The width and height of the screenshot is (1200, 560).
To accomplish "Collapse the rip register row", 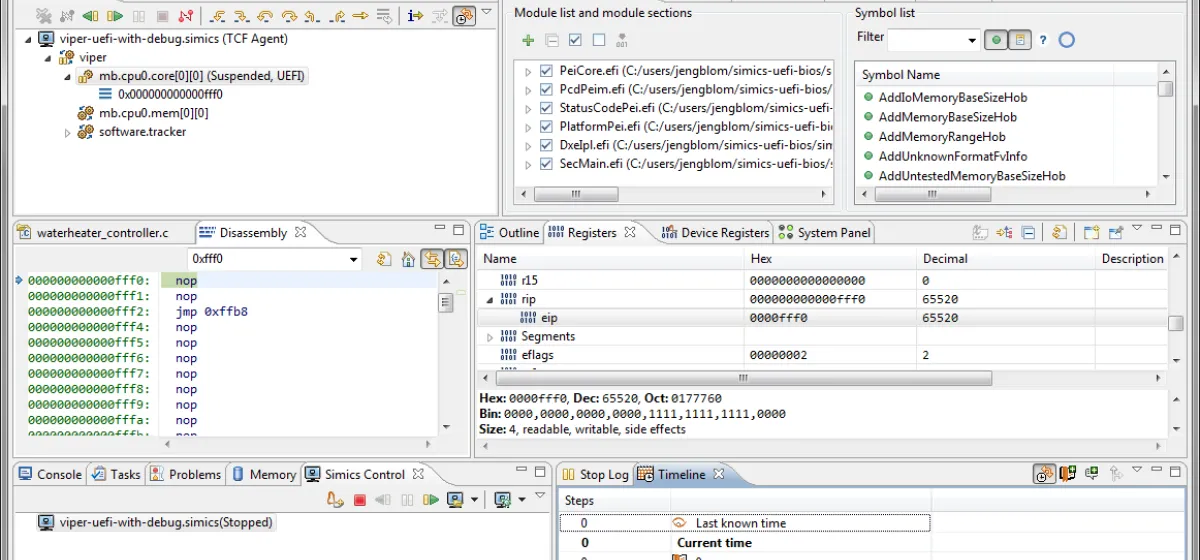I will 490,299.
